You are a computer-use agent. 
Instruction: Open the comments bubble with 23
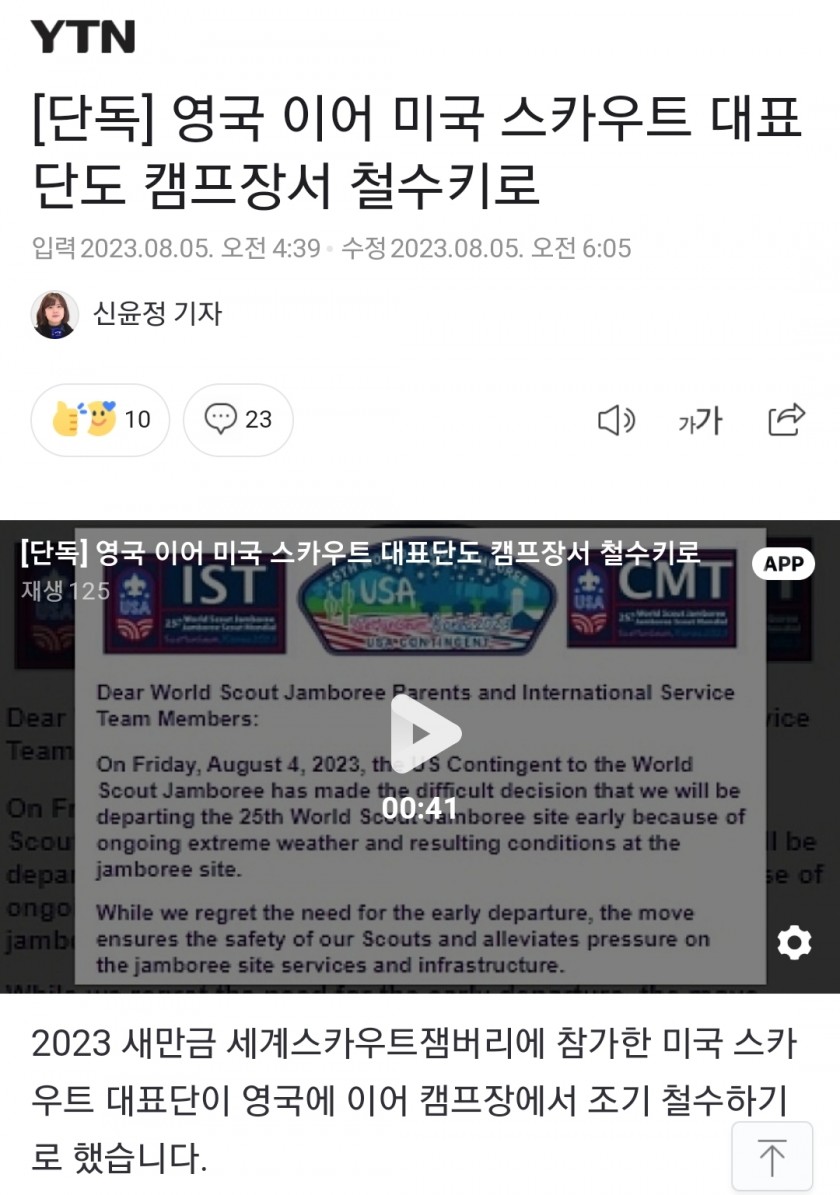[x=238, y=420]
